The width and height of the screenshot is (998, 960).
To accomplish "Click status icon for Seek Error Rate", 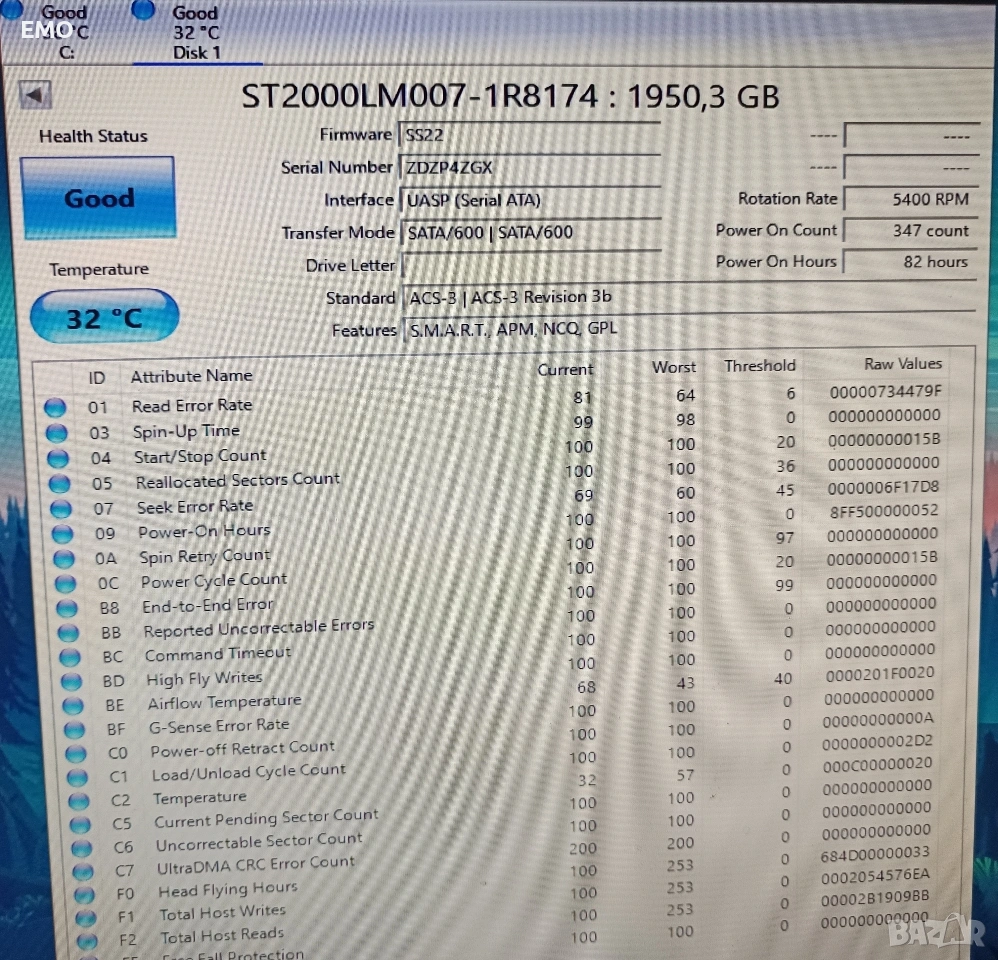I will (x=61, y=509).
